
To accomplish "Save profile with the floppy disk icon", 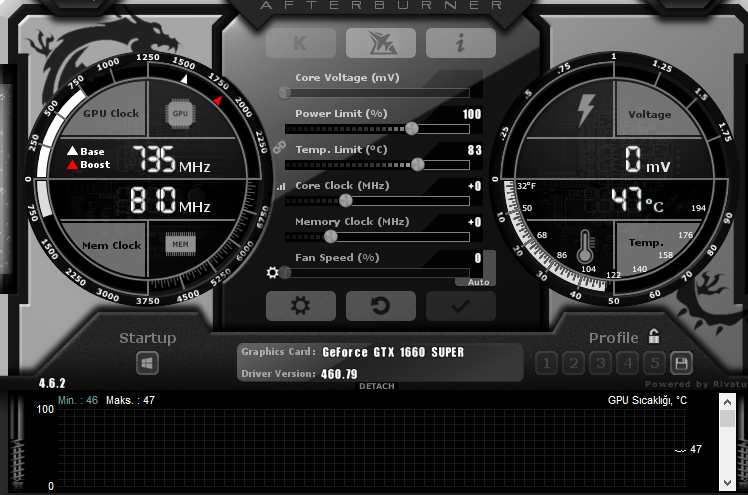I will [x=681, y=363].
